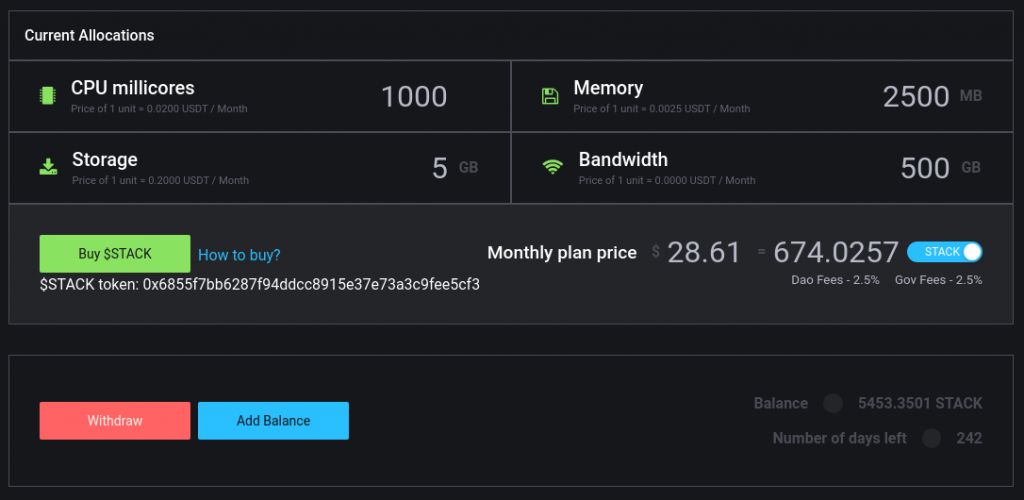Click the Current Allocations heading
Screen dimensions: 1024x500
89,35
